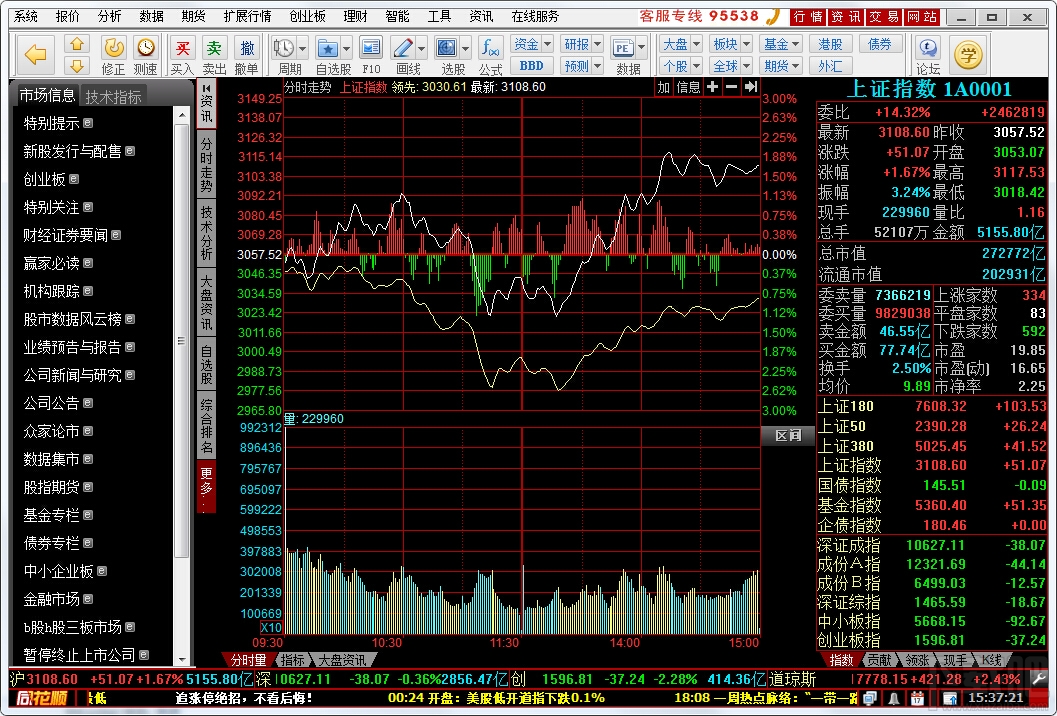The image size is (1057, 716).
Task: Open the 大盘 dropdown
Action: (681, 44)
